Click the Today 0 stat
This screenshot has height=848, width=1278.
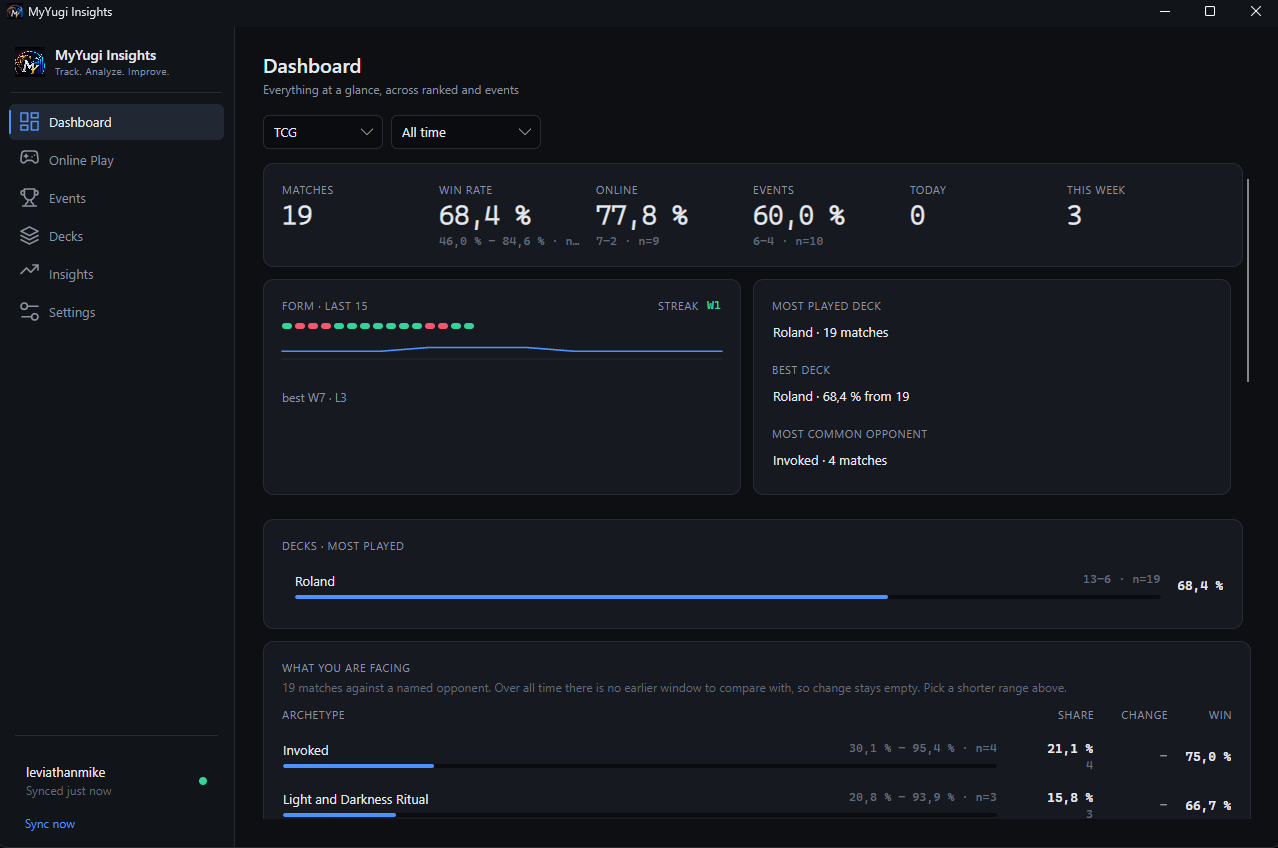pos(928,207)
